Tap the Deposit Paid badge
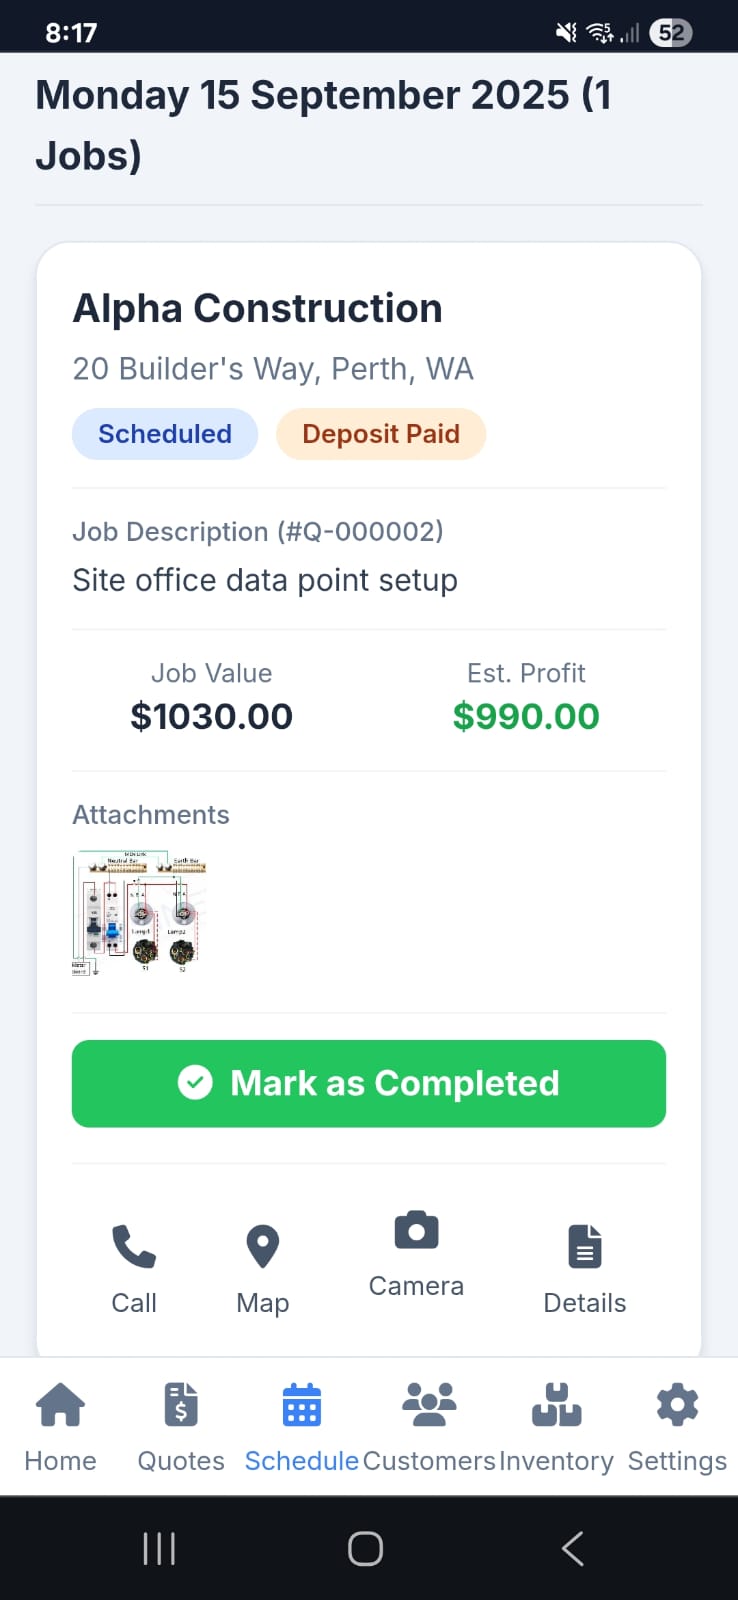 point(381,434)
